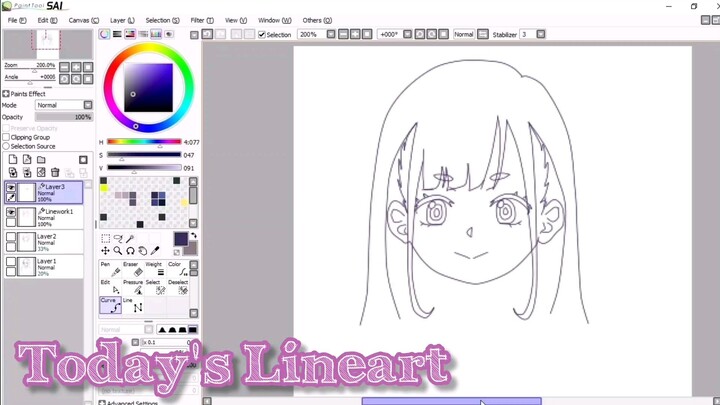Click the Normal view mode button
Image resolution: width=720 pixels, height=405 pixels.
tap(463, 34)
